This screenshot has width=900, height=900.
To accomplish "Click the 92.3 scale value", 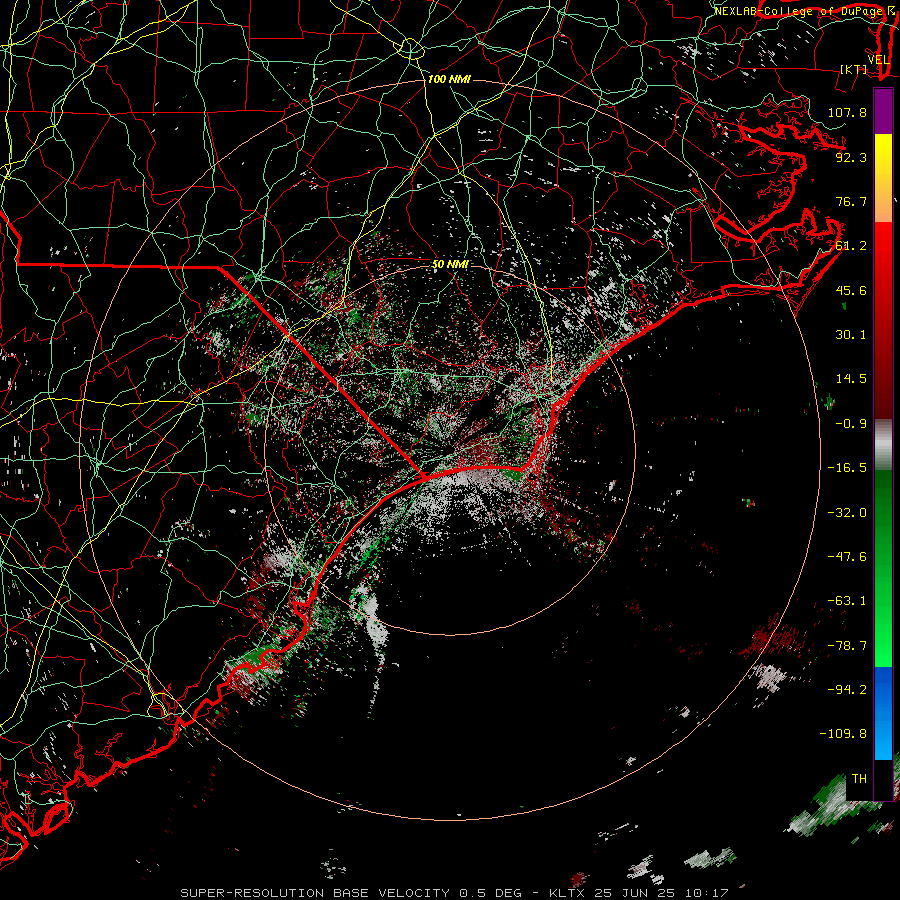I will point(851,157).
